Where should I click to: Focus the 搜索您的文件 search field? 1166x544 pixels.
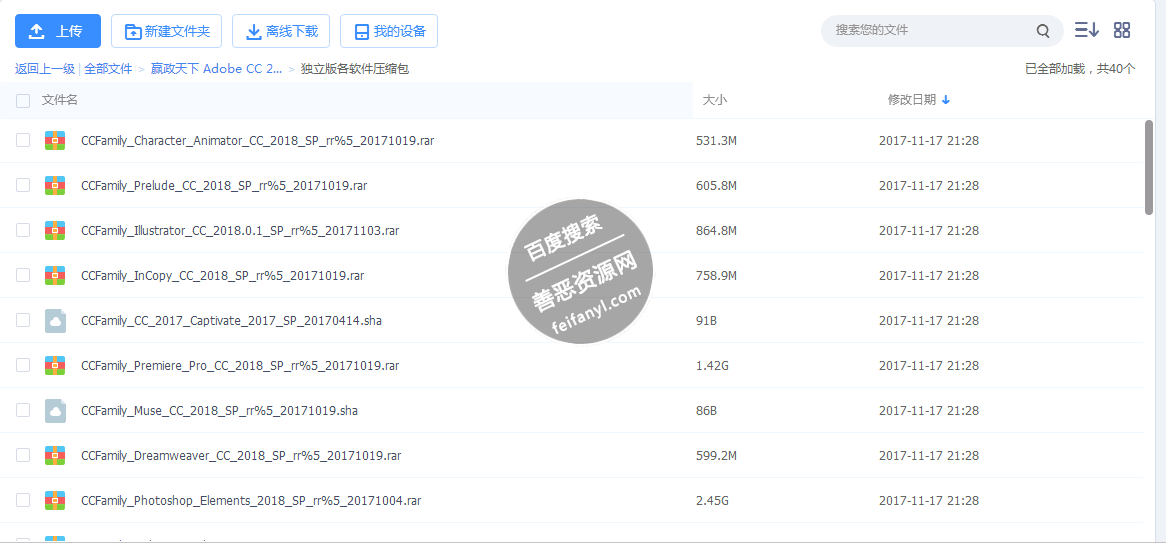(x=925, y=31)
